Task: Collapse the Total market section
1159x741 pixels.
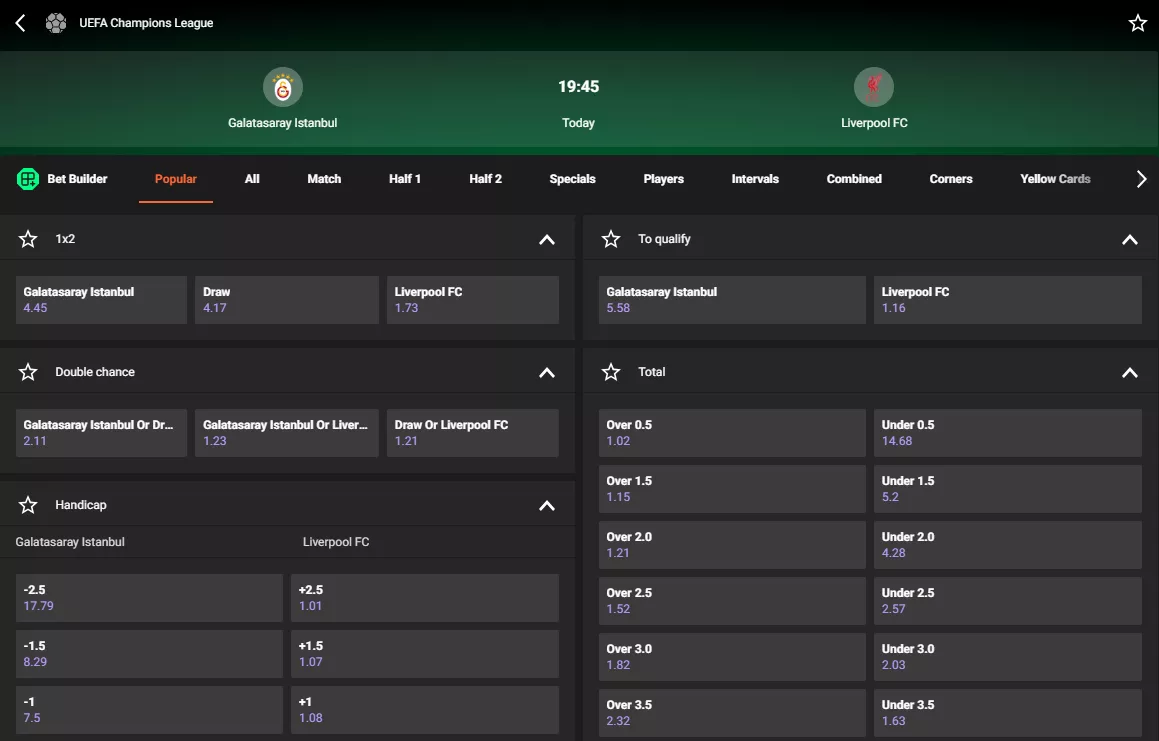Action: (x=1130, y=372)
